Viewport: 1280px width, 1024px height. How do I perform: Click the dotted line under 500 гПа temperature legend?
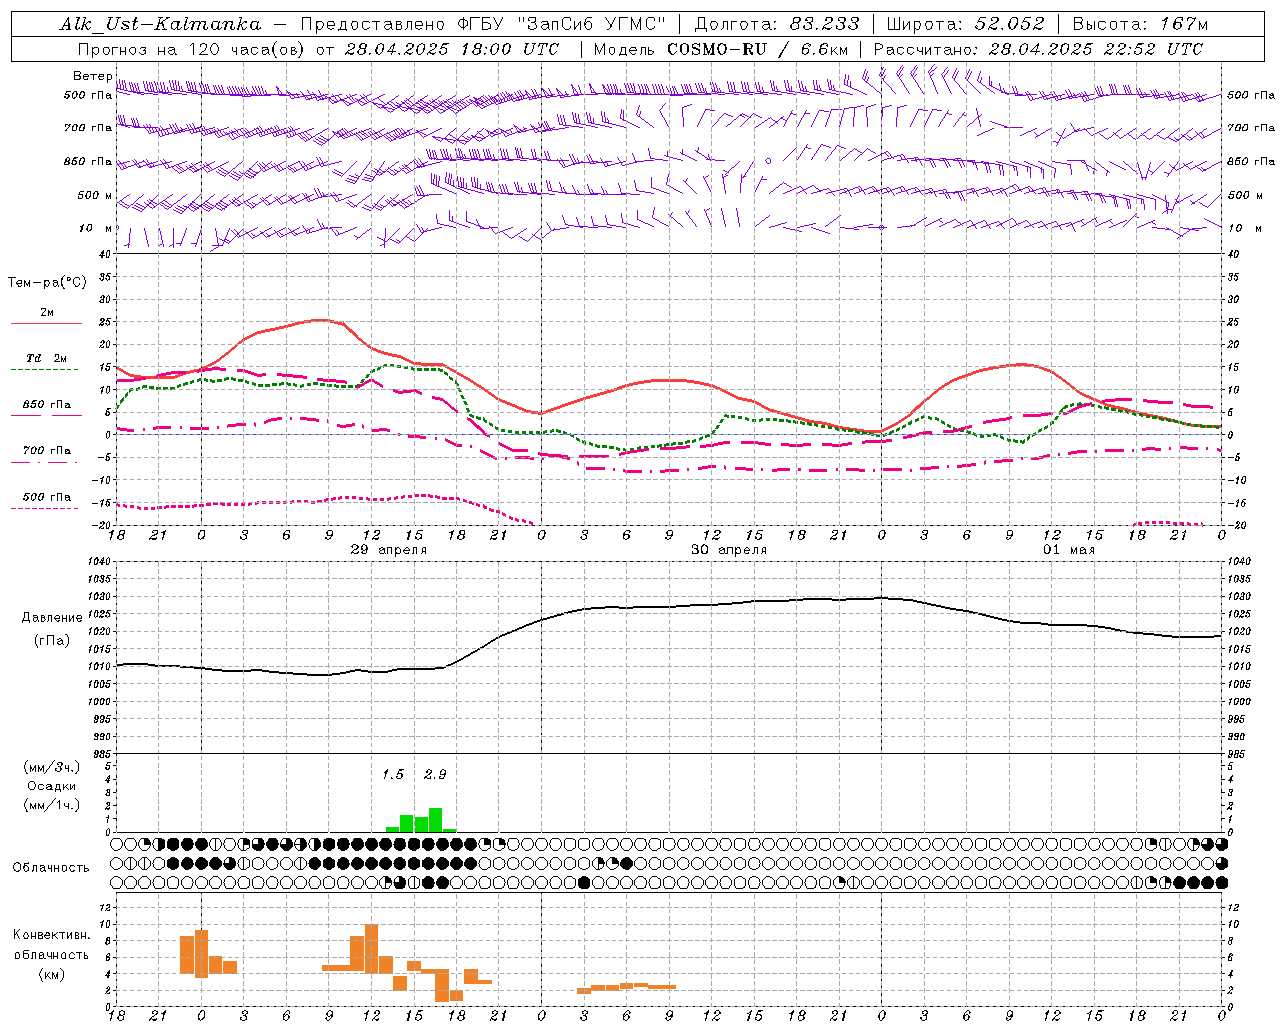[45, 509]
